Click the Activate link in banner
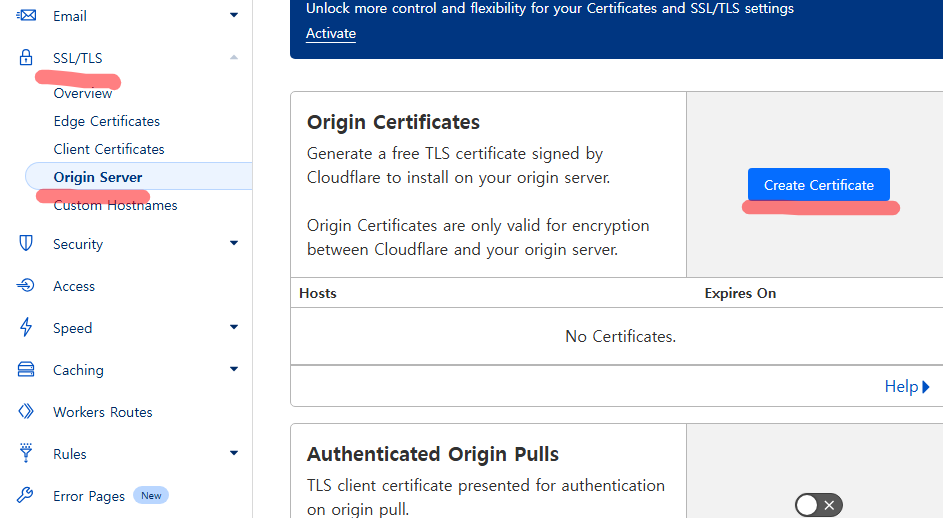 tap(331, 34)
